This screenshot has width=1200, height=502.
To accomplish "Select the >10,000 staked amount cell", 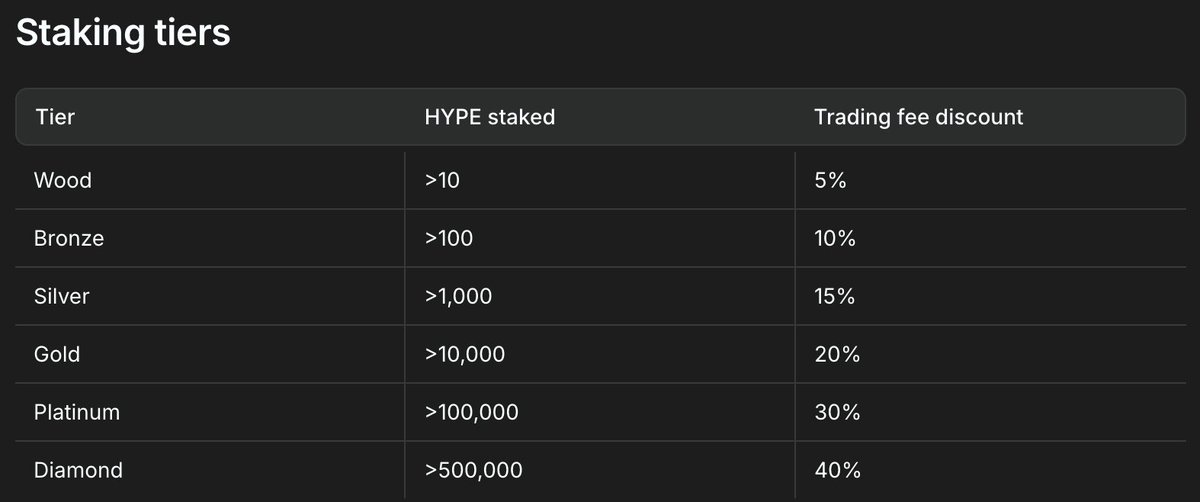I will click(x=464, y=354).
